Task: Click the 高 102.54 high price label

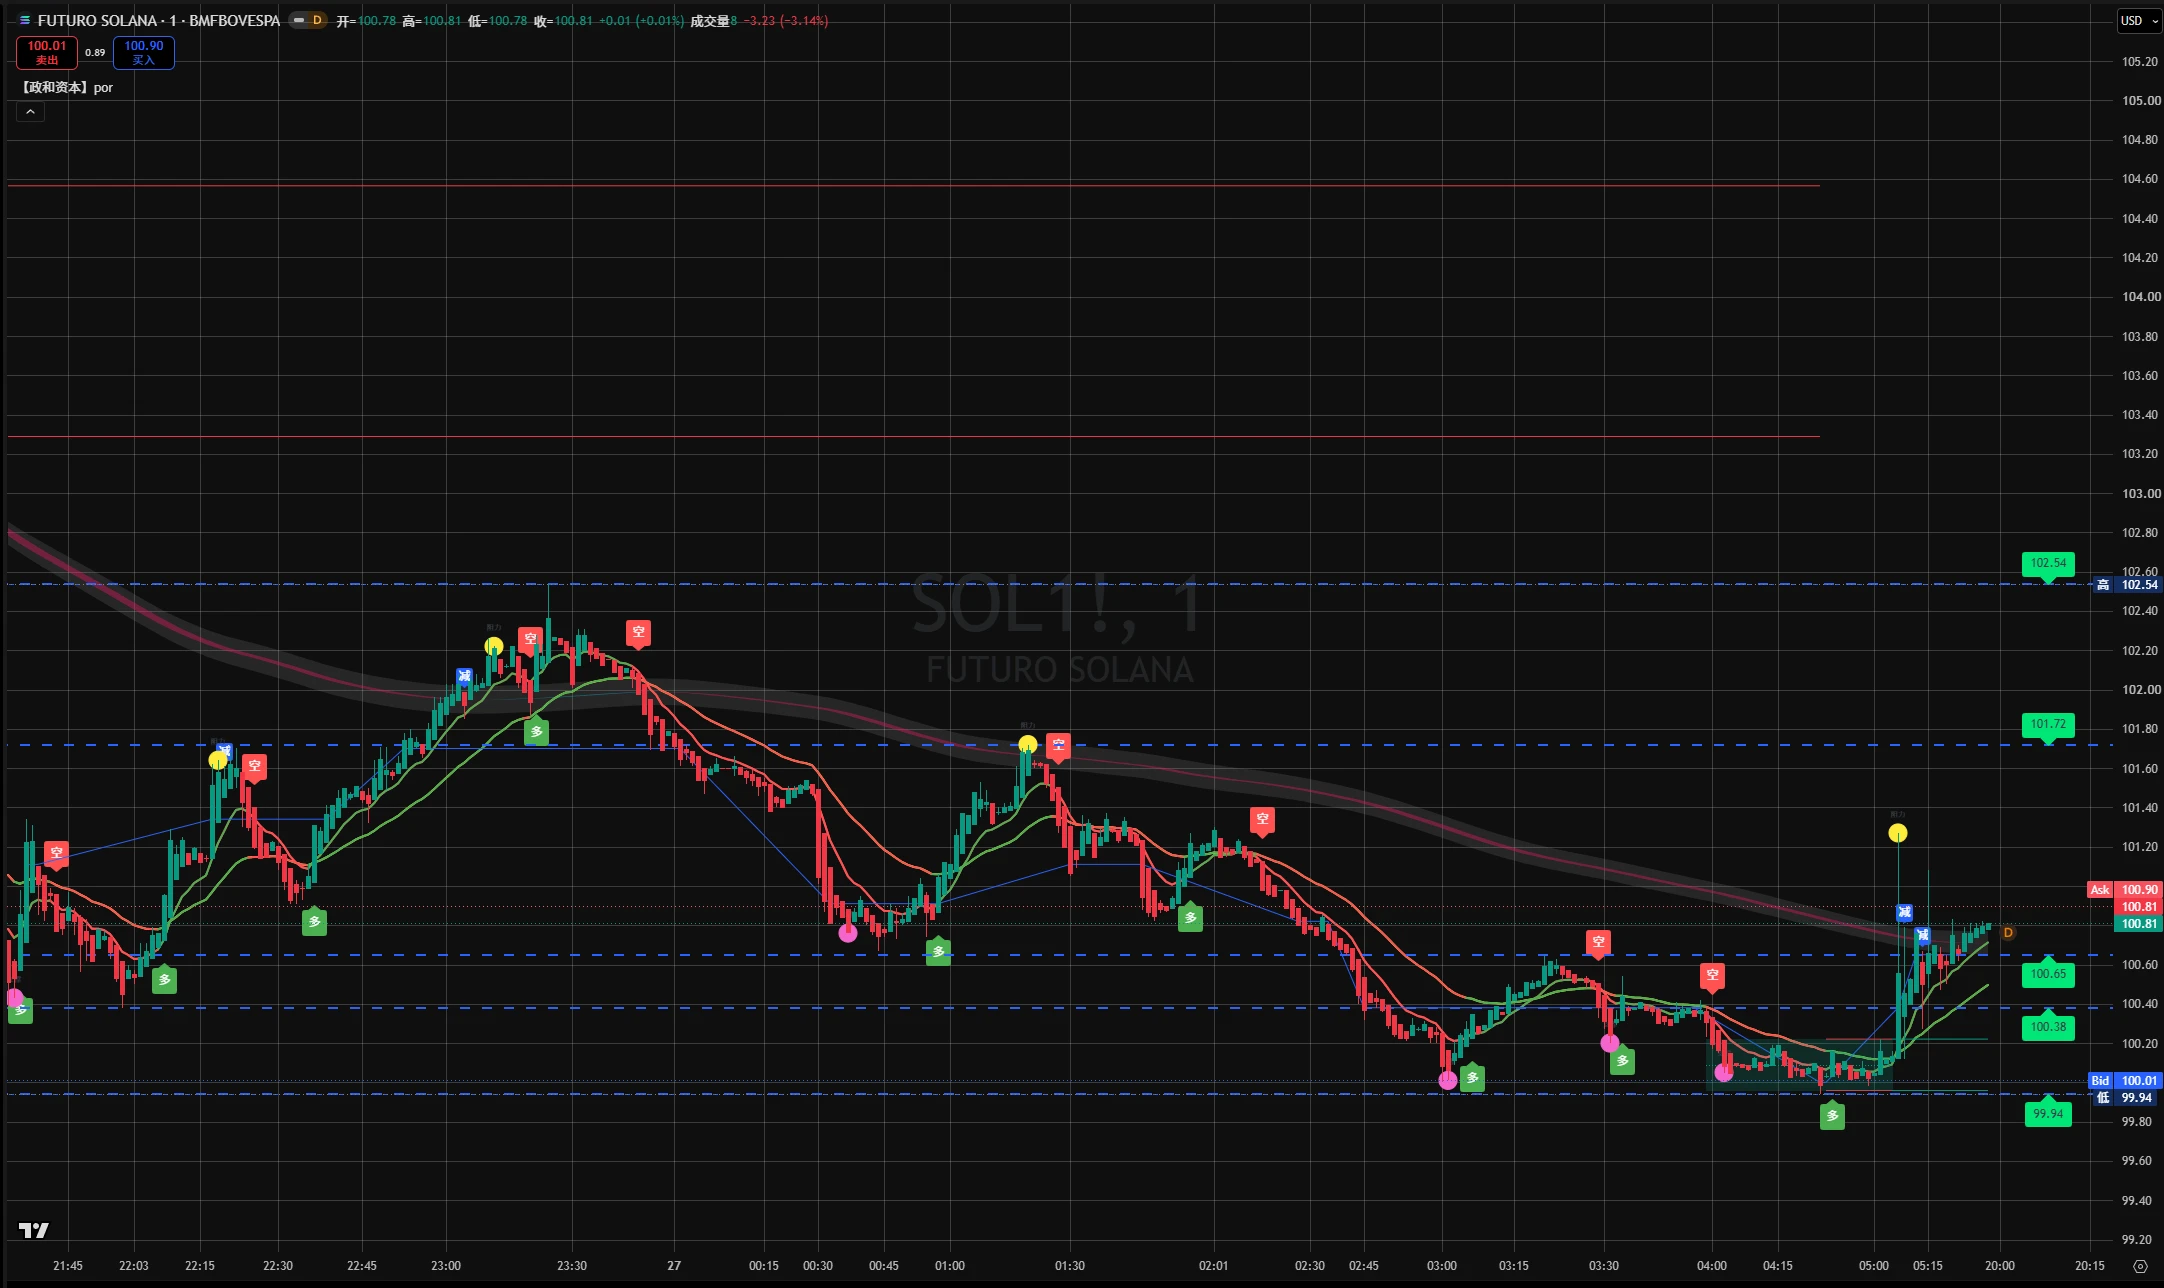Action: point(2127,585)
